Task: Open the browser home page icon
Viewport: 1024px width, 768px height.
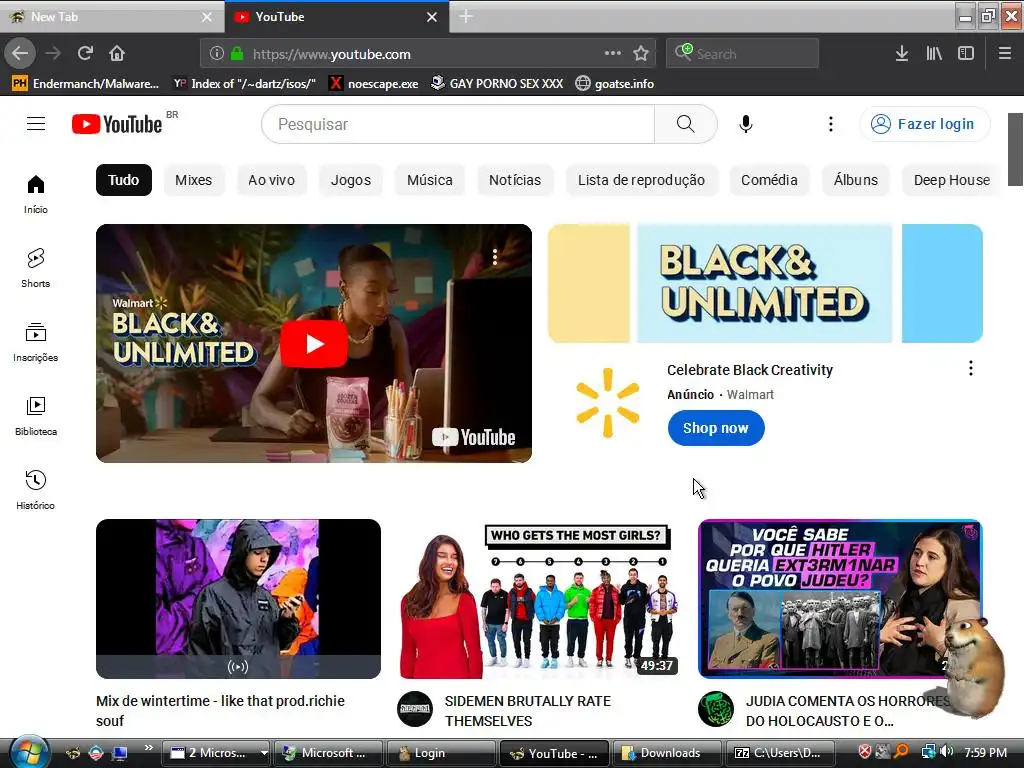Action: pos(117,54)
